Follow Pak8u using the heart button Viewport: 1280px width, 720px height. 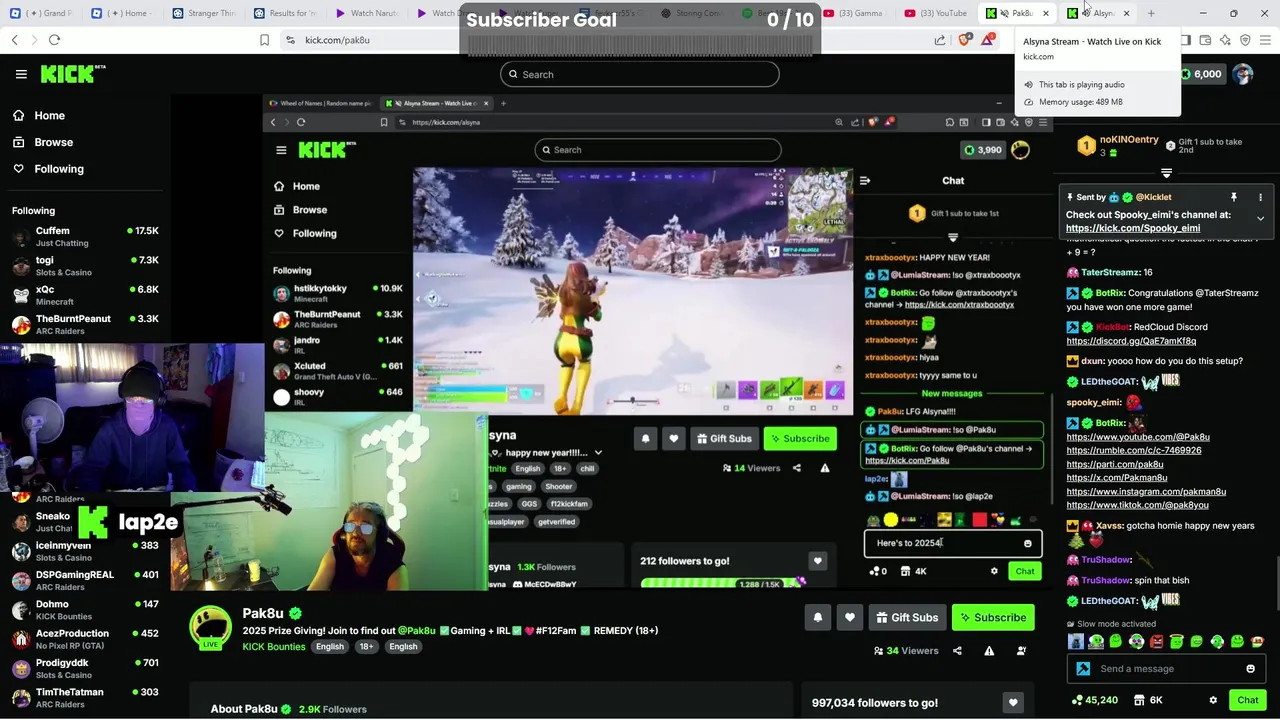(849, 618)
